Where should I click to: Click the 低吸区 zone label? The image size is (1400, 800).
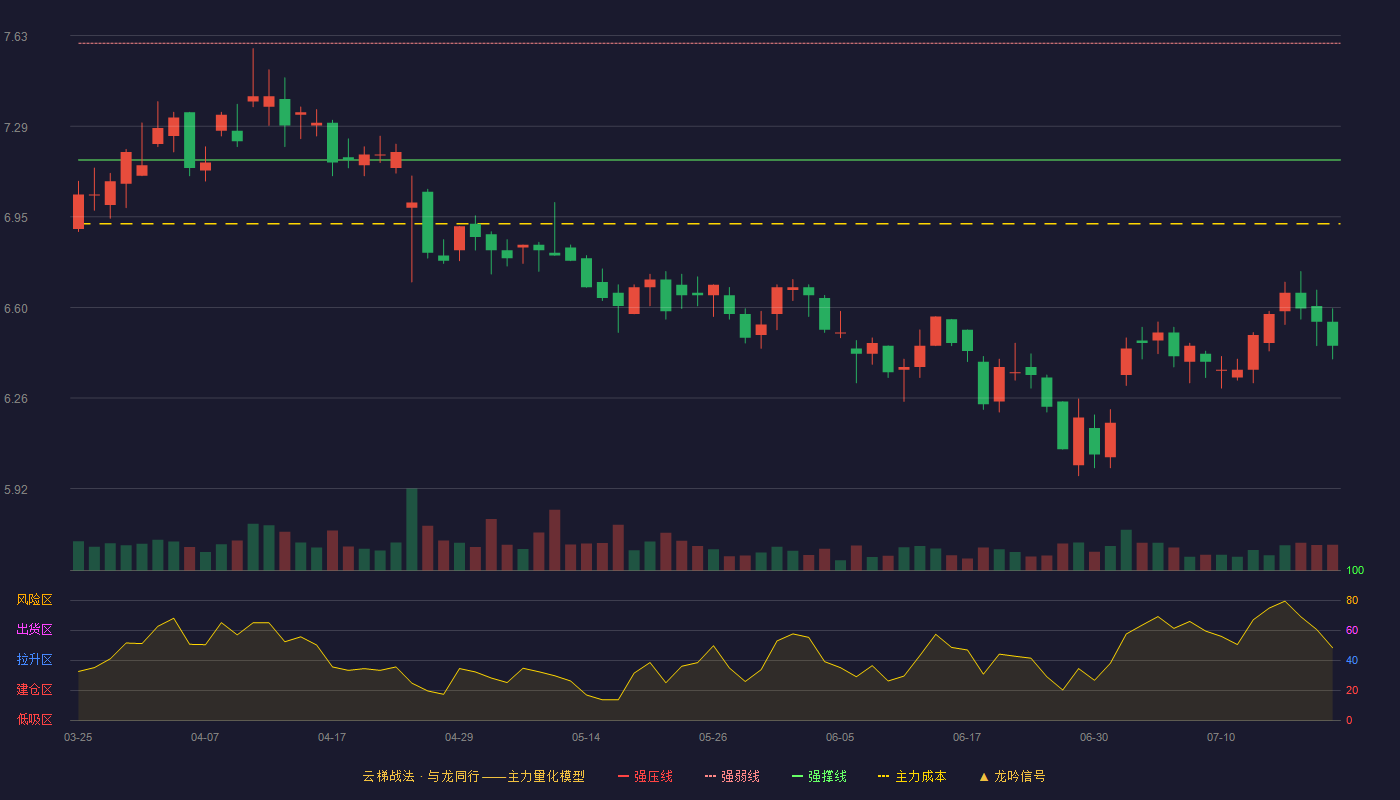(34, 719)
